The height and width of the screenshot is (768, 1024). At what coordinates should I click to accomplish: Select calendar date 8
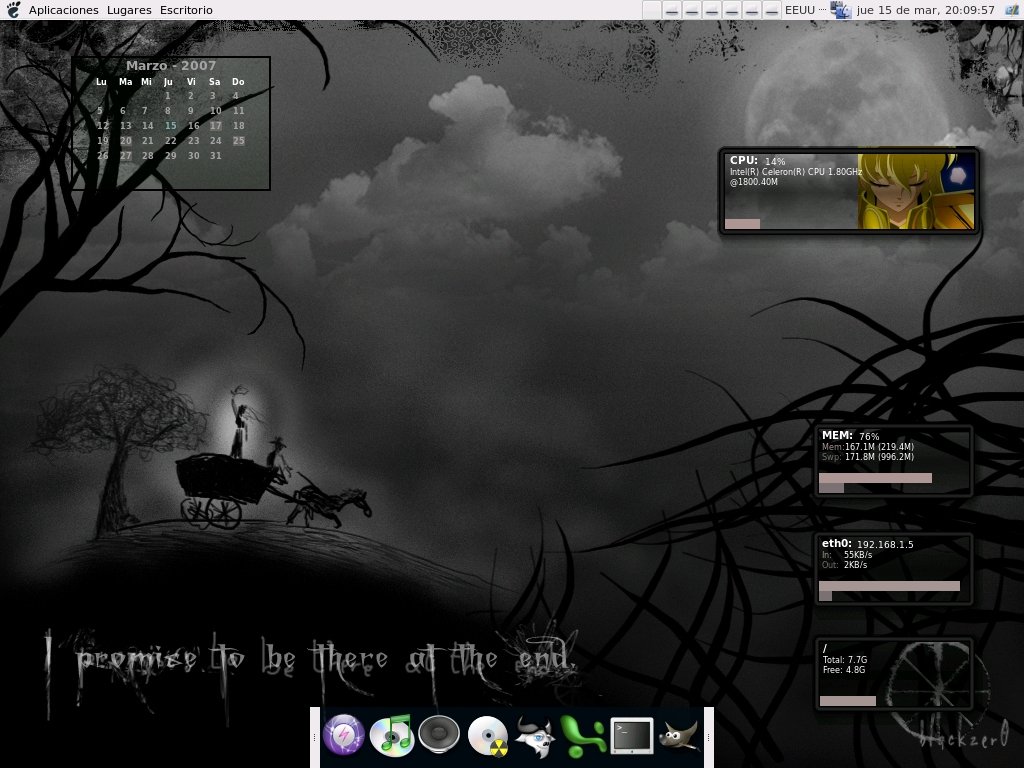click(168, 110)
